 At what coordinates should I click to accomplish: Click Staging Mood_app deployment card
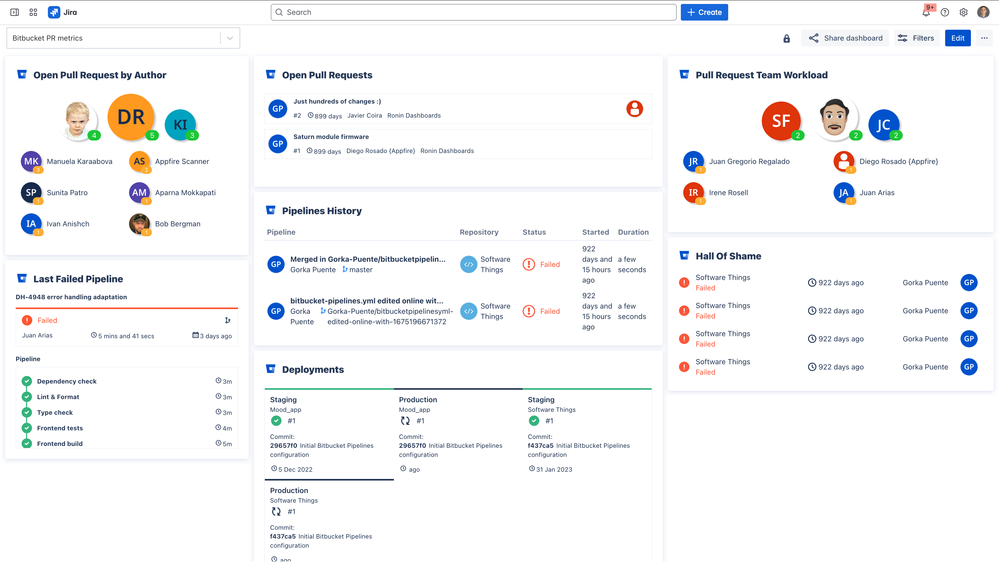coord(329,433)
